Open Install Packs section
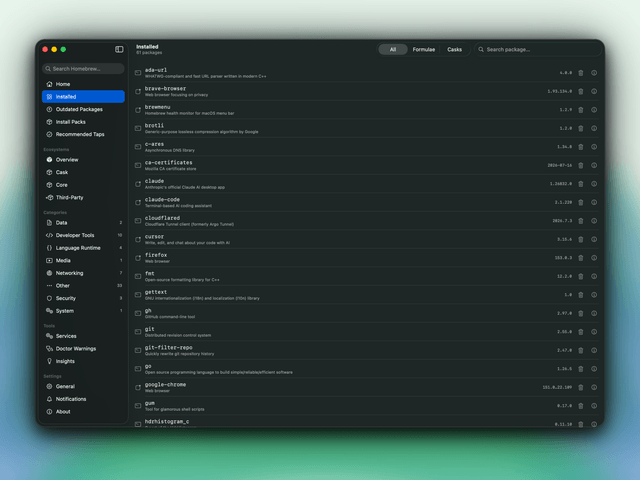The height and width of the screenshot is (480, 640). point(83,122)
